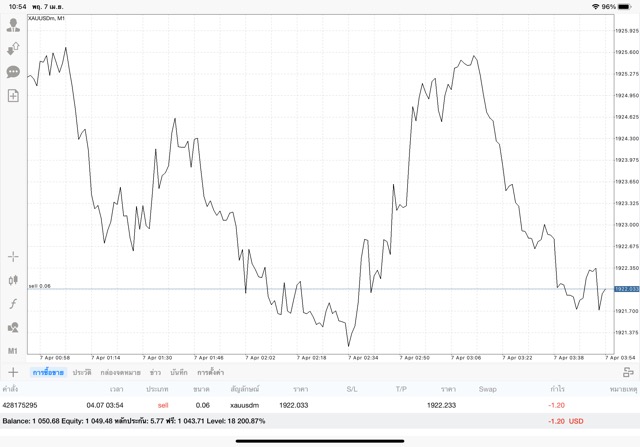The image size is (640, 447).
Task: Select the กล่องจดหมาย mailbox tab
Action: pyautogui.click(x=120, y=372)
